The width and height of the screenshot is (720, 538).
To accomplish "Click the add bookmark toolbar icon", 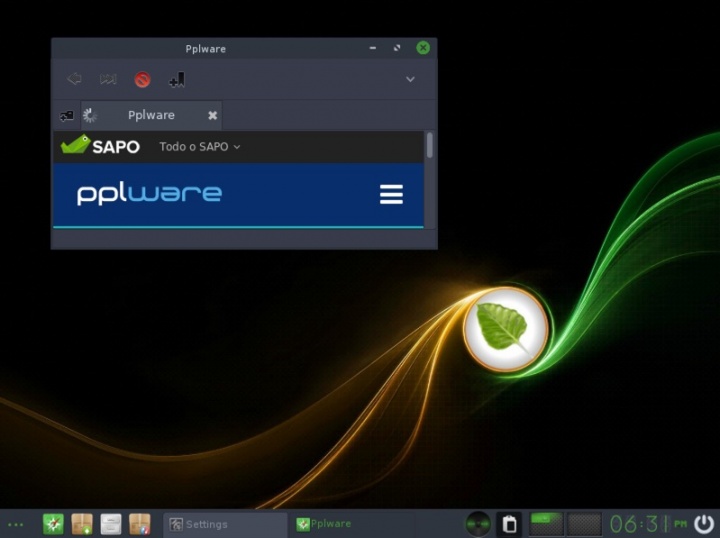I will [176, 79].
